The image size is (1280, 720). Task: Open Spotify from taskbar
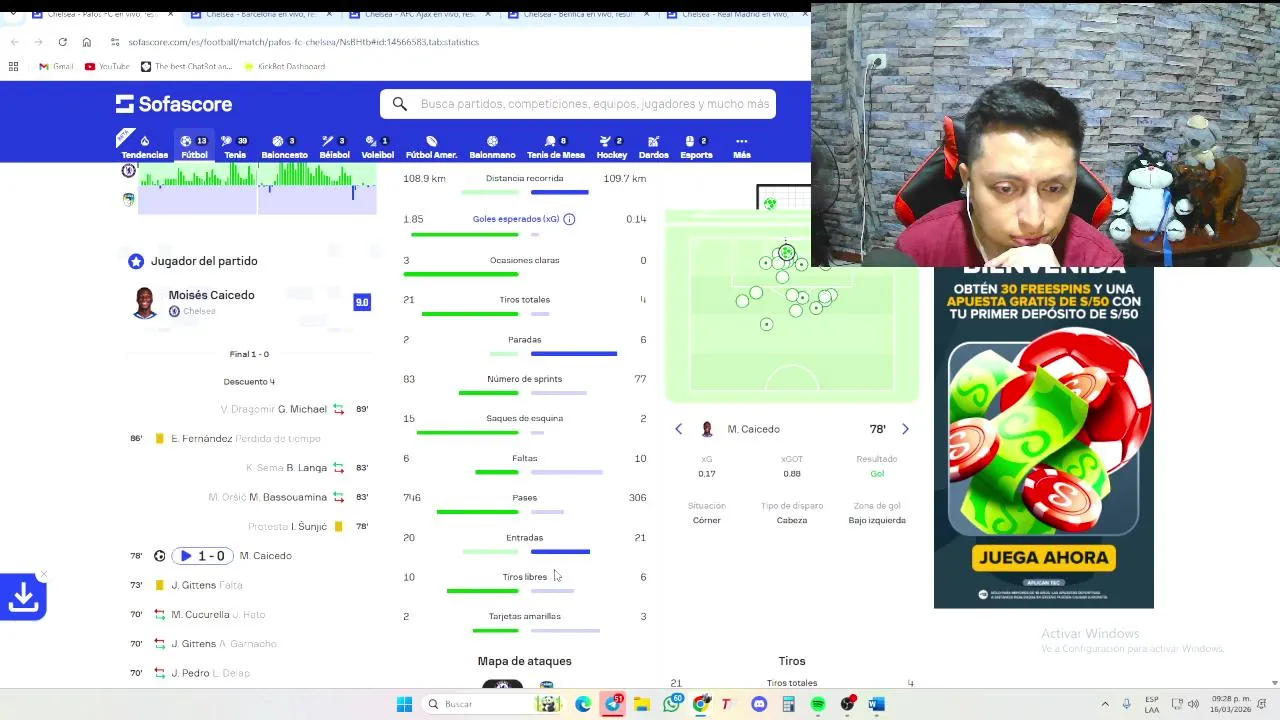[818, 704]
